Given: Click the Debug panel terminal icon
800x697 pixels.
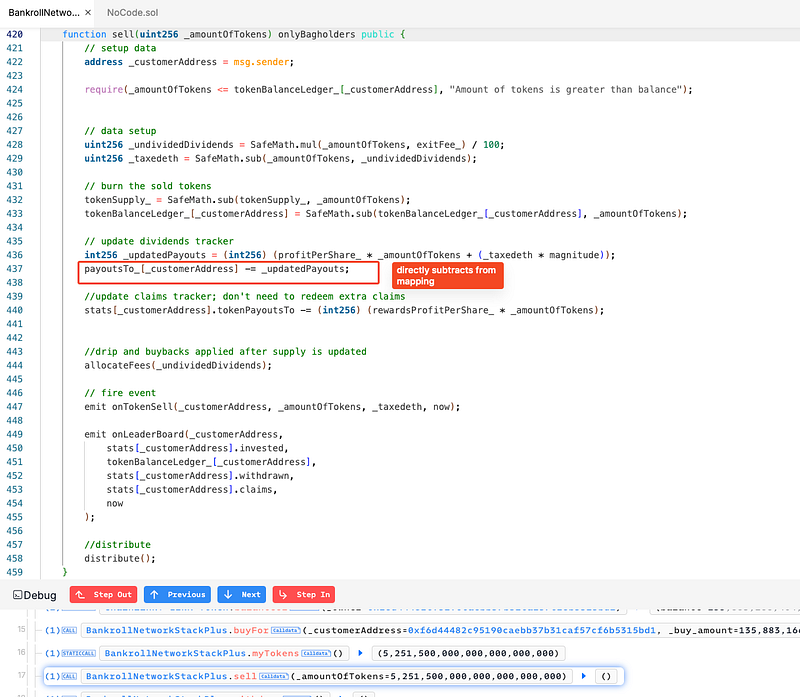Looking at the screenshot, I should coord(18,594).
